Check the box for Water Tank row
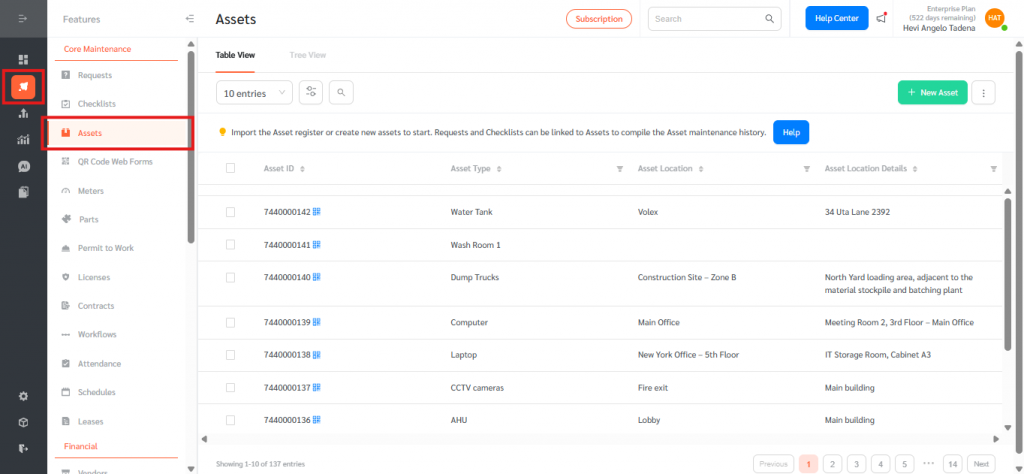This screenshot has width=1024, height=474. tap(230, 212)
